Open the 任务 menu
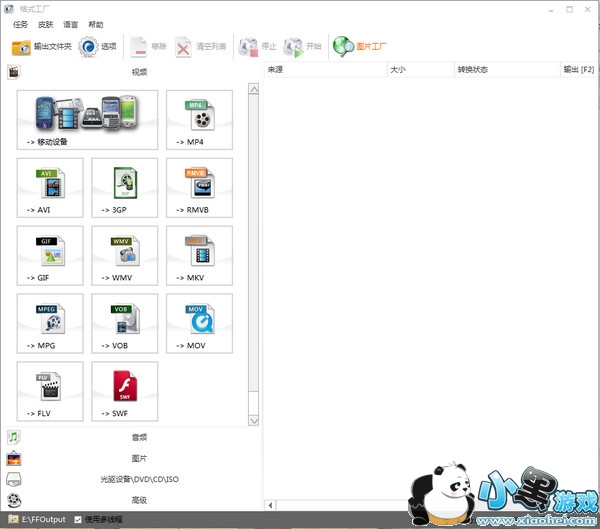Viewport: 600px width, 529px height. tap(20, 24)
